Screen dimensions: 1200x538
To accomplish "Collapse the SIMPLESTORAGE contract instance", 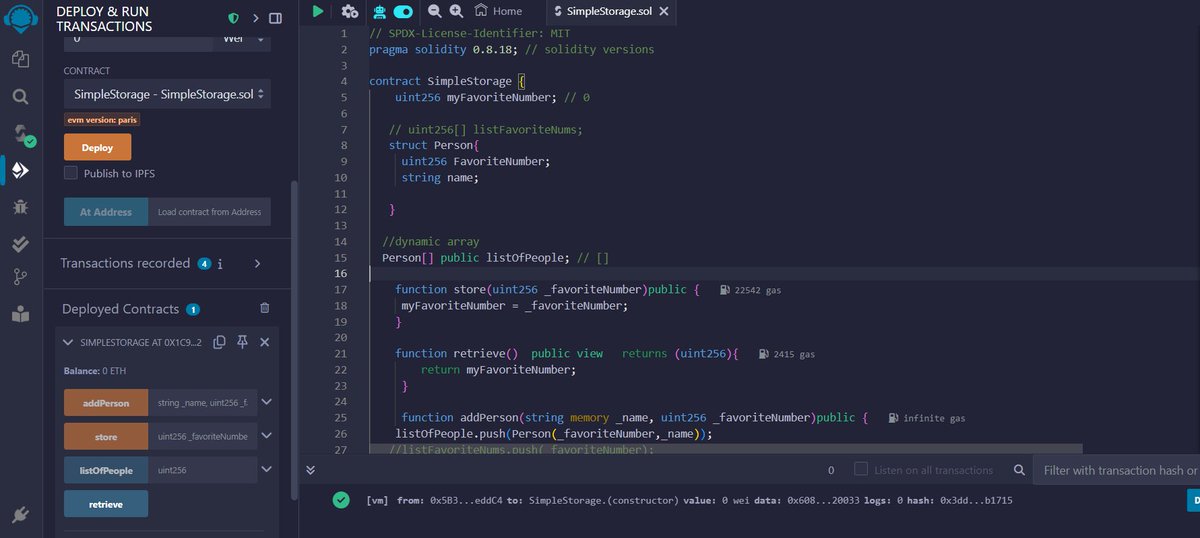I will pos(68,342).
